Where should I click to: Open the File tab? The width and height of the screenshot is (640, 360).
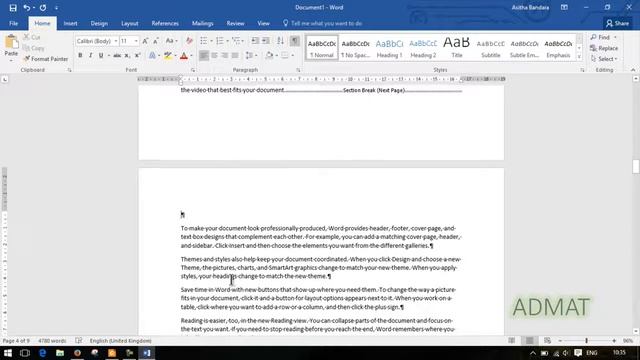click(13, 24)
